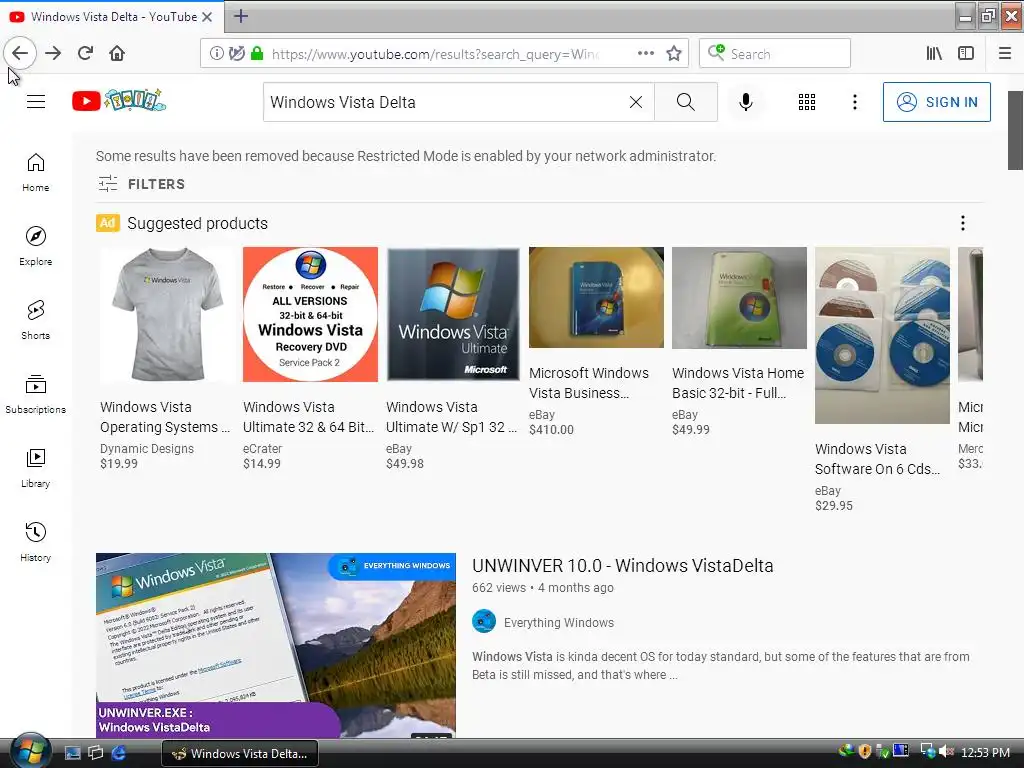1024x768 pixels.
Task: Close the Windows Vista Delta YouTube tab
Action: (x=207, y=17)
